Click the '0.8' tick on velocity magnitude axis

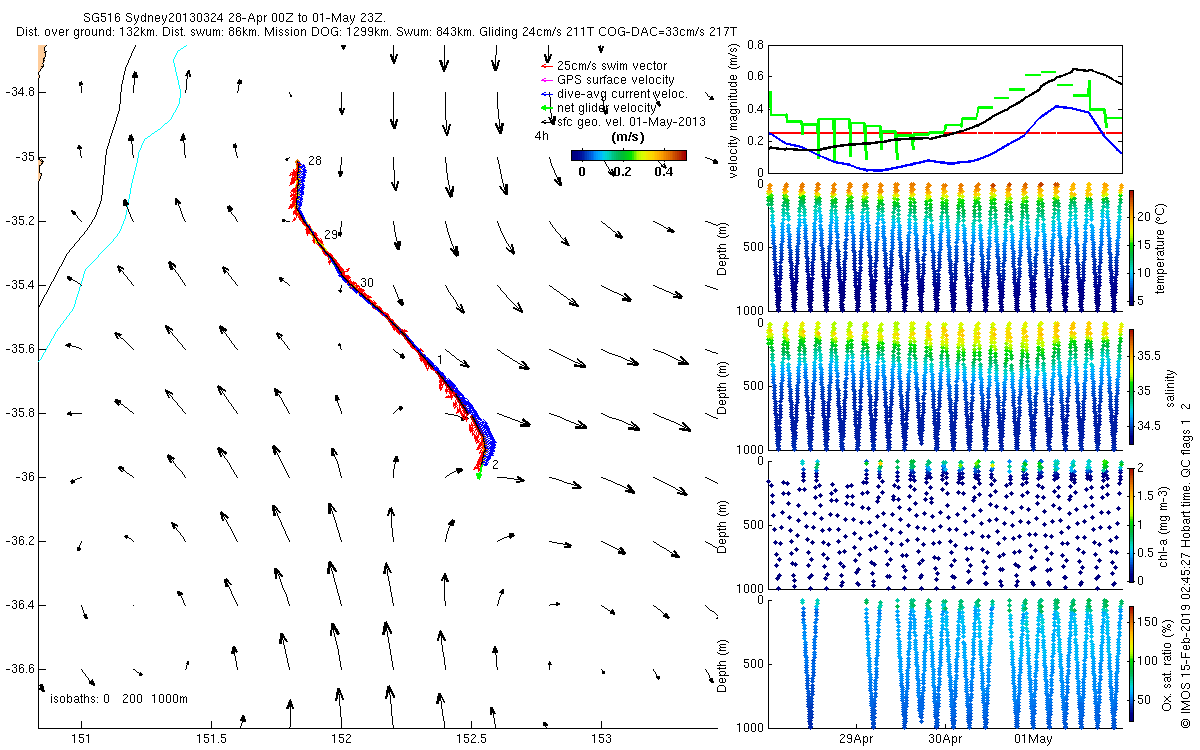pyautogui.click(x=754, y=45)
